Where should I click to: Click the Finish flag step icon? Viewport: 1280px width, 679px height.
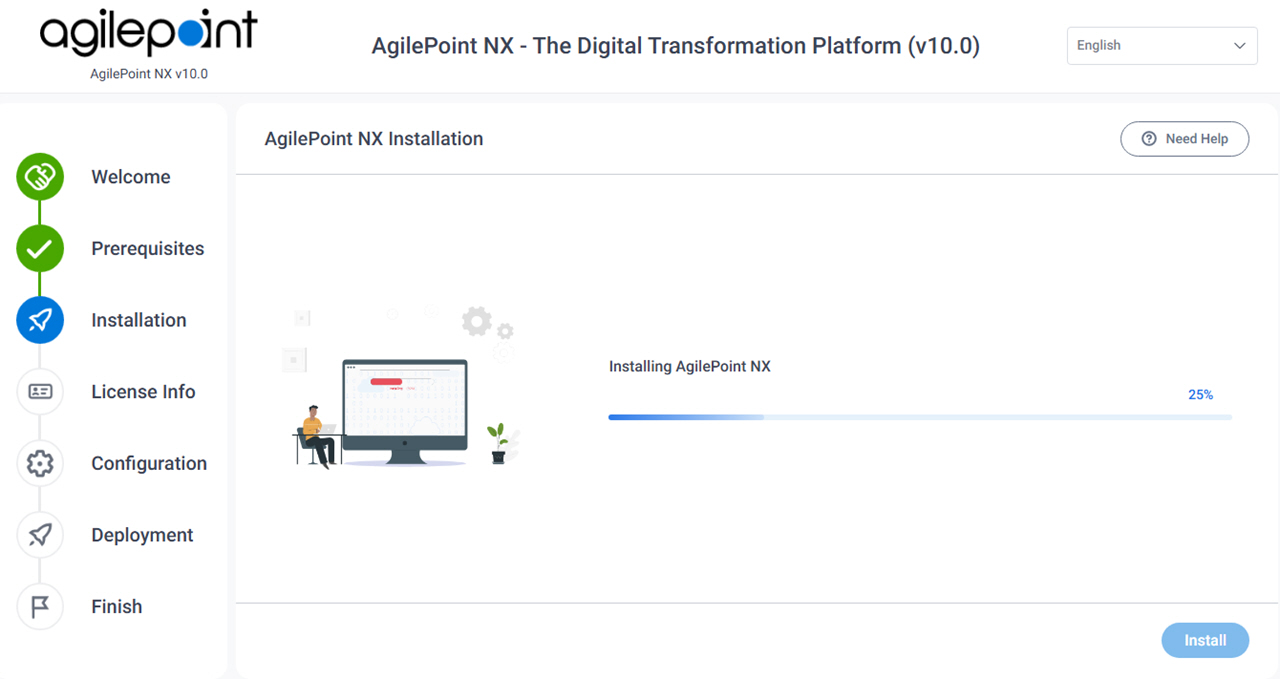click(x=40, y=607)
